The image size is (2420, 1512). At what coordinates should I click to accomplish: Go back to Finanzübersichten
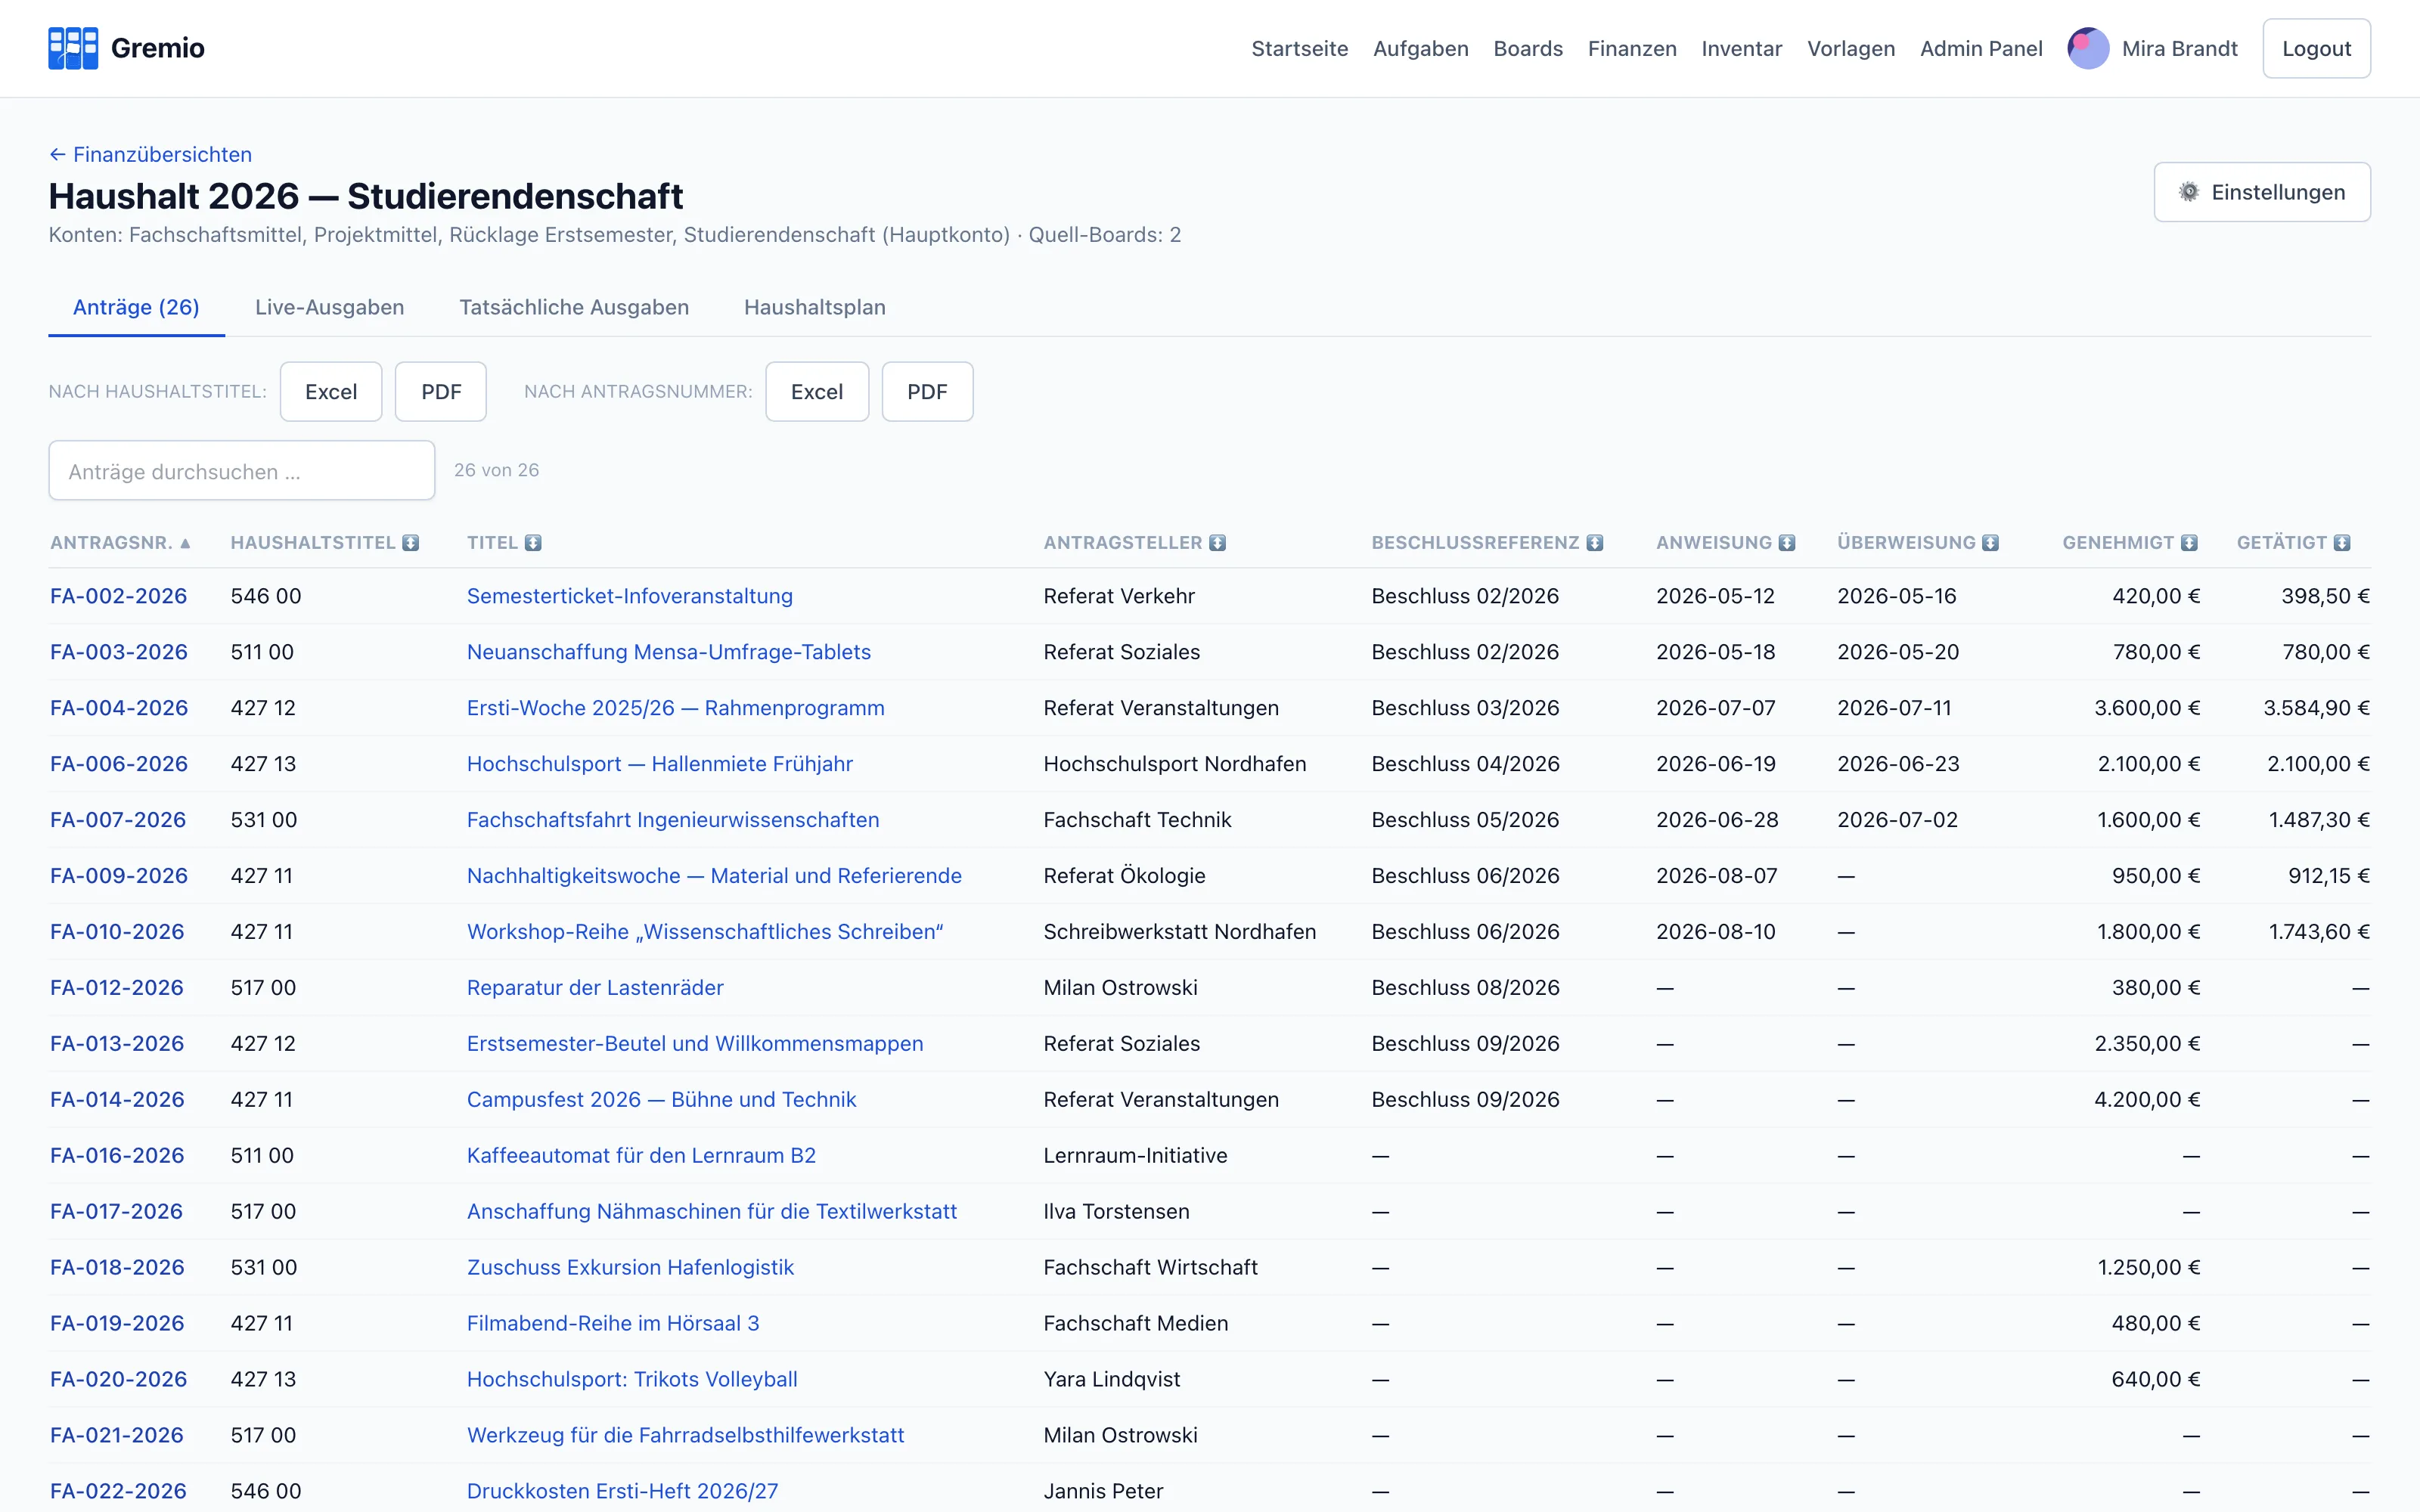tap(150, 154)
